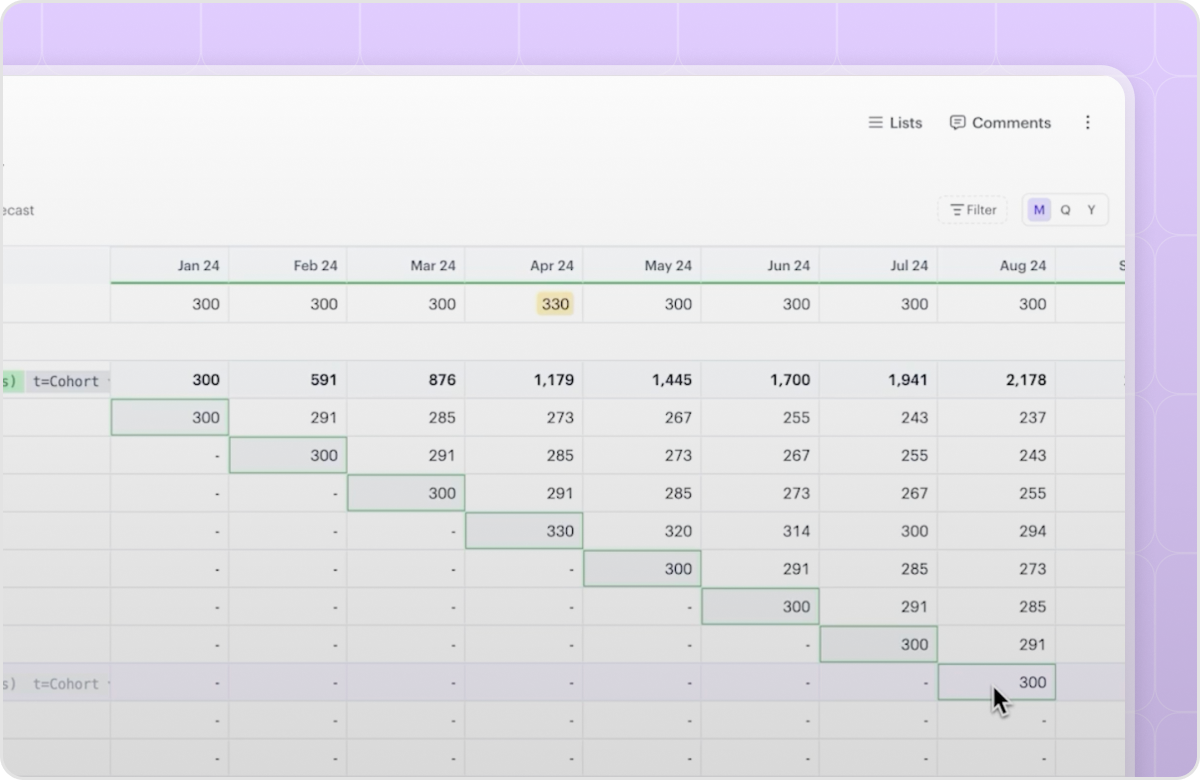Click the Filter button
1200x780 pixels.
tap(972, 210)
